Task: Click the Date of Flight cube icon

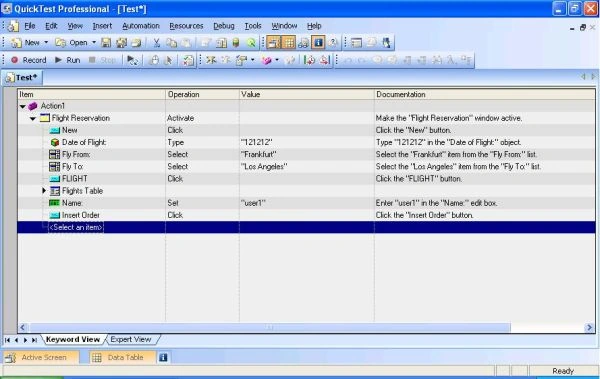Action: coord(55,142)
